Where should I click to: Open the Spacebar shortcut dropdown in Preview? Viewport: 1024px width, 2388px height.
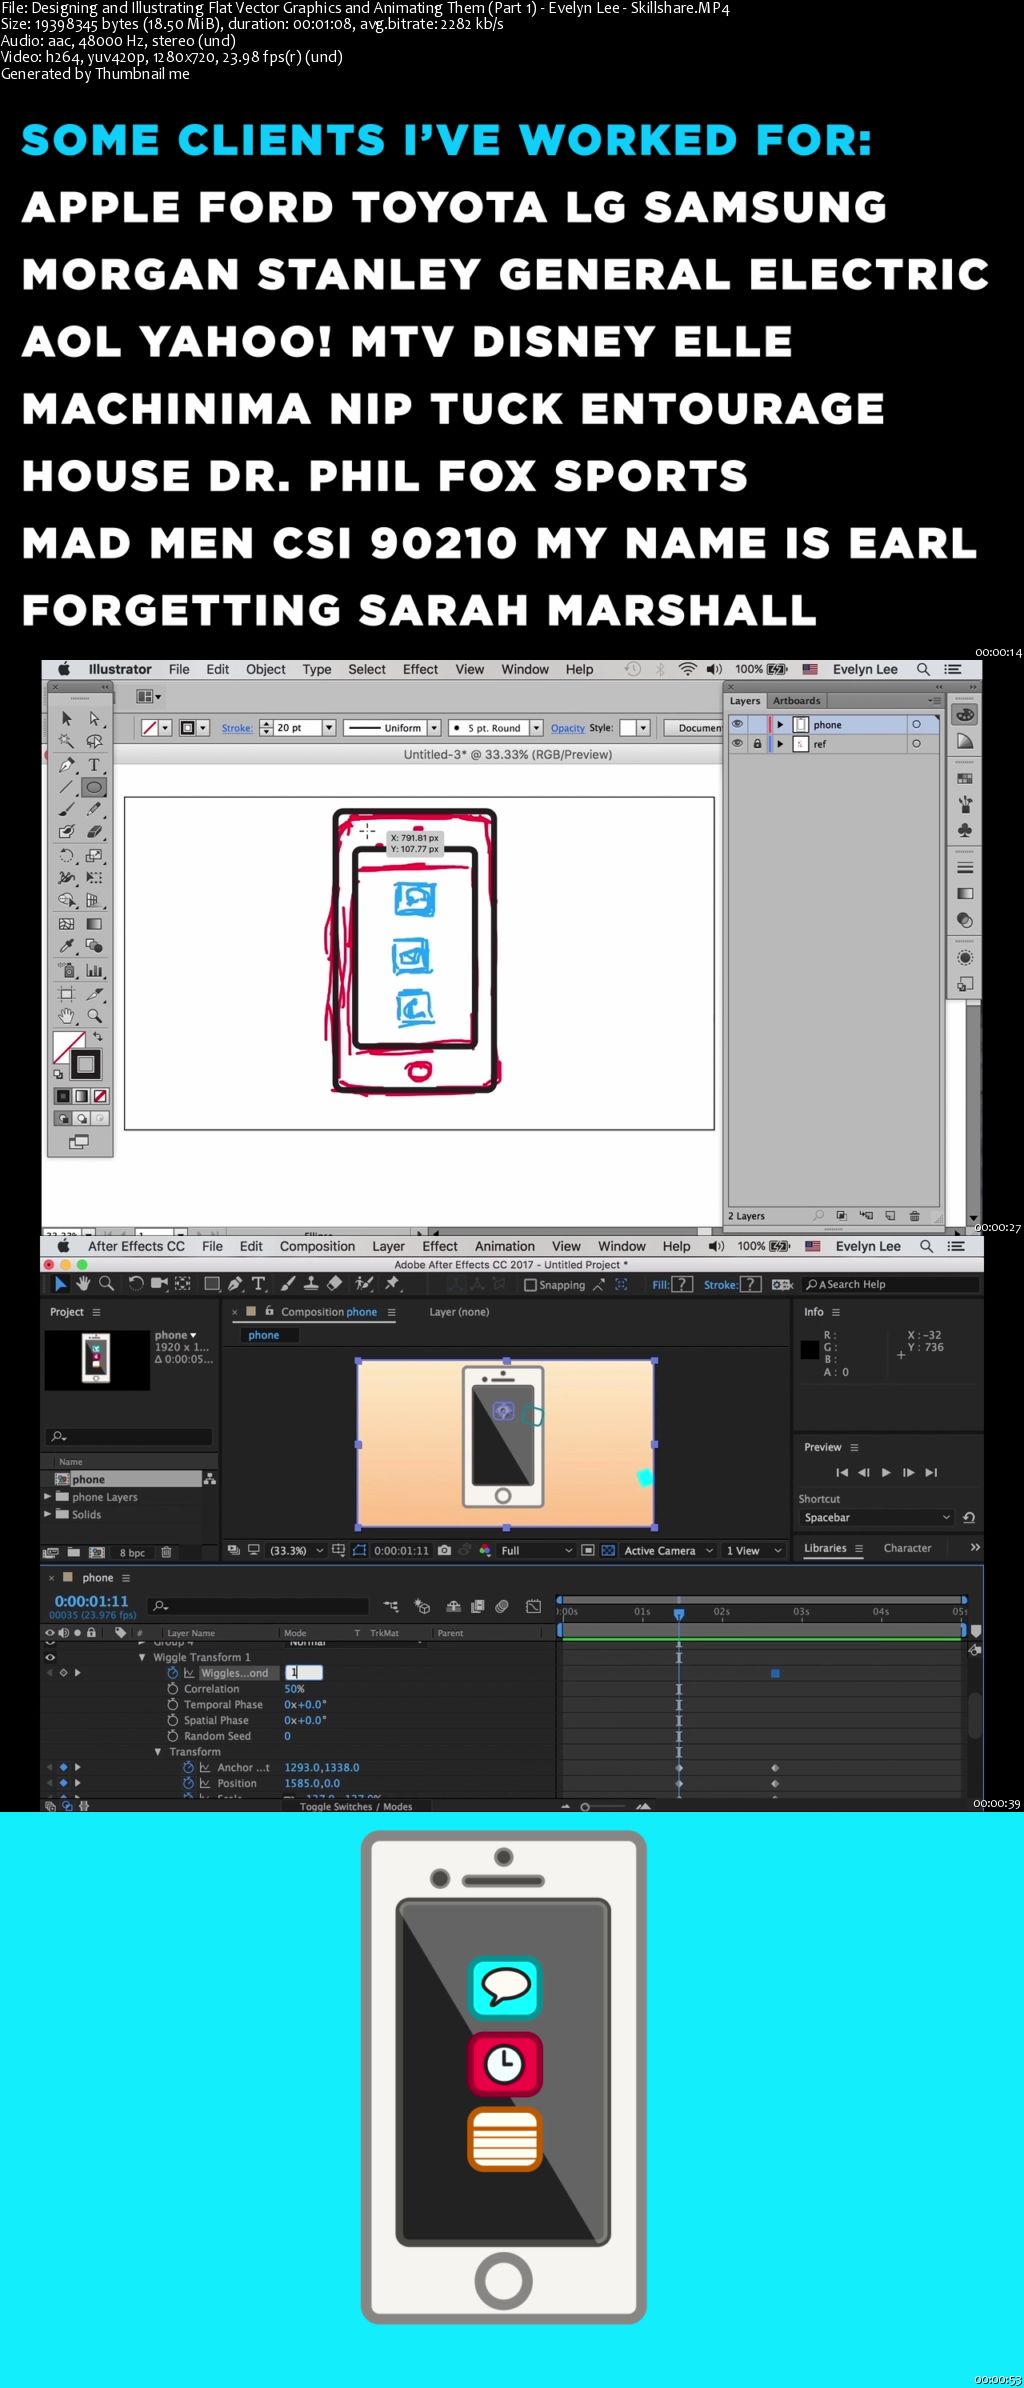click(x=876, y=1517)
